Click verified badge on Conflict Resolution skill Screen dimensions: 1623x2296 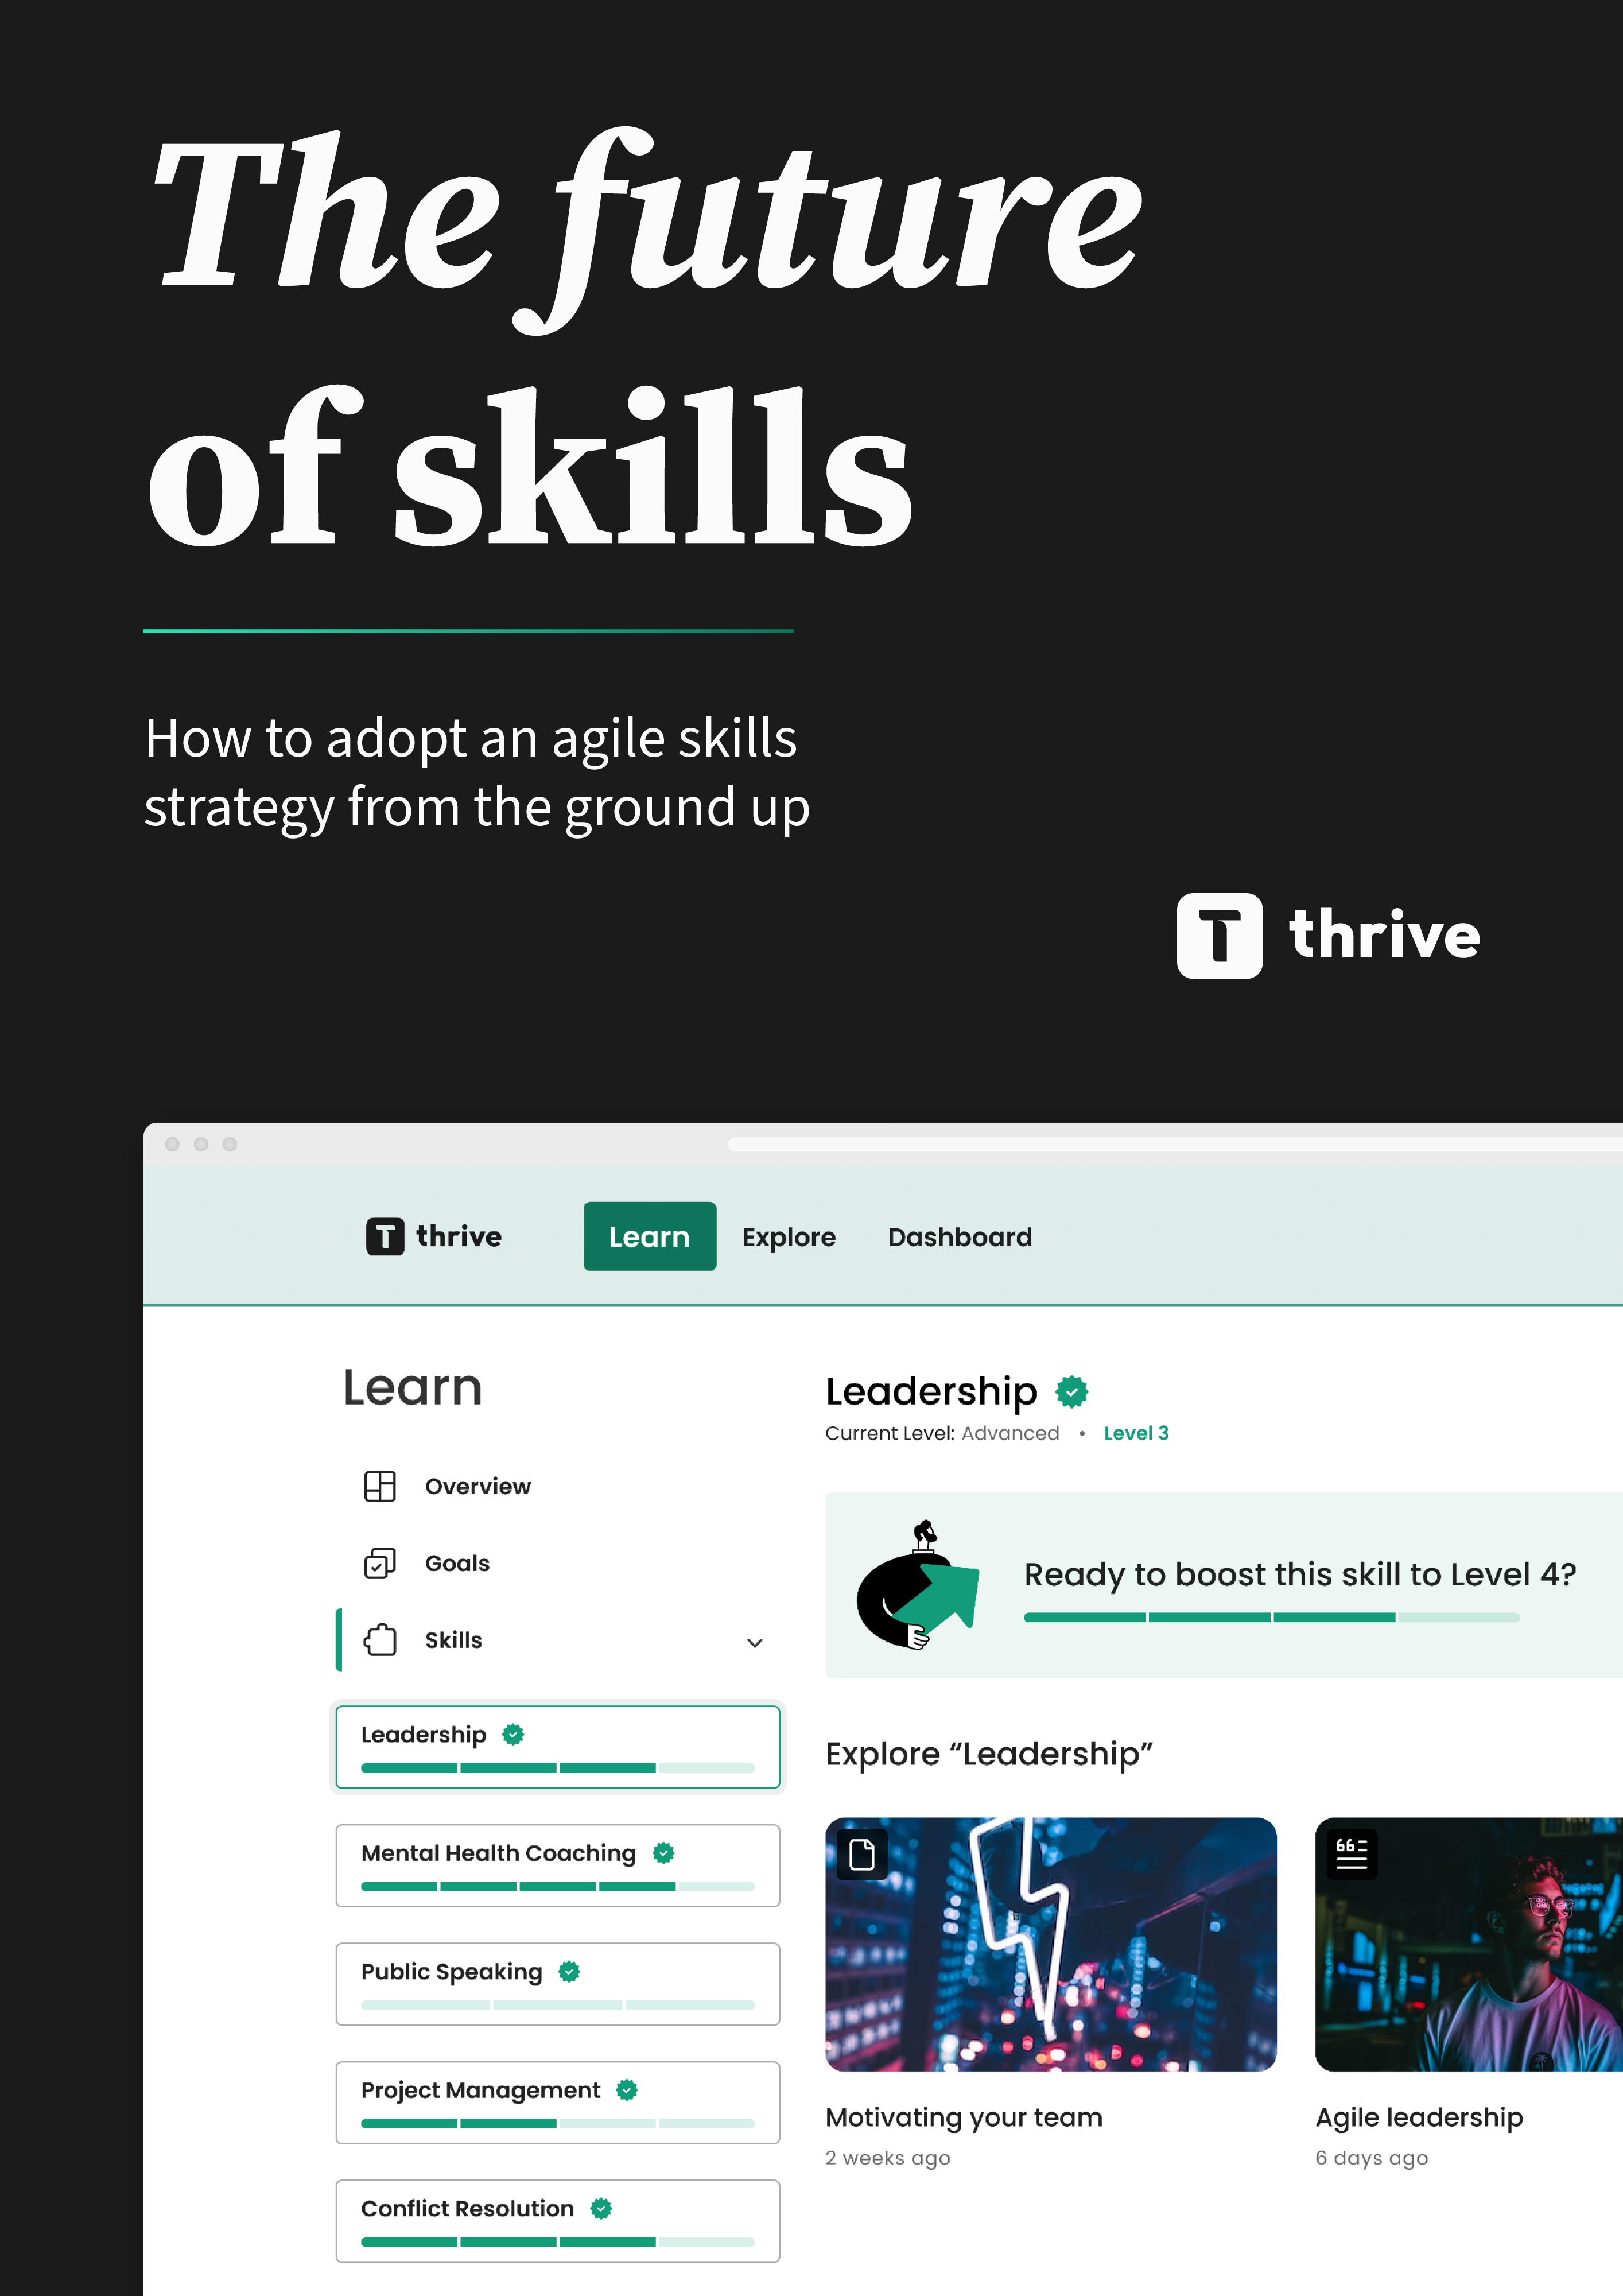[x=601, y=2208]
